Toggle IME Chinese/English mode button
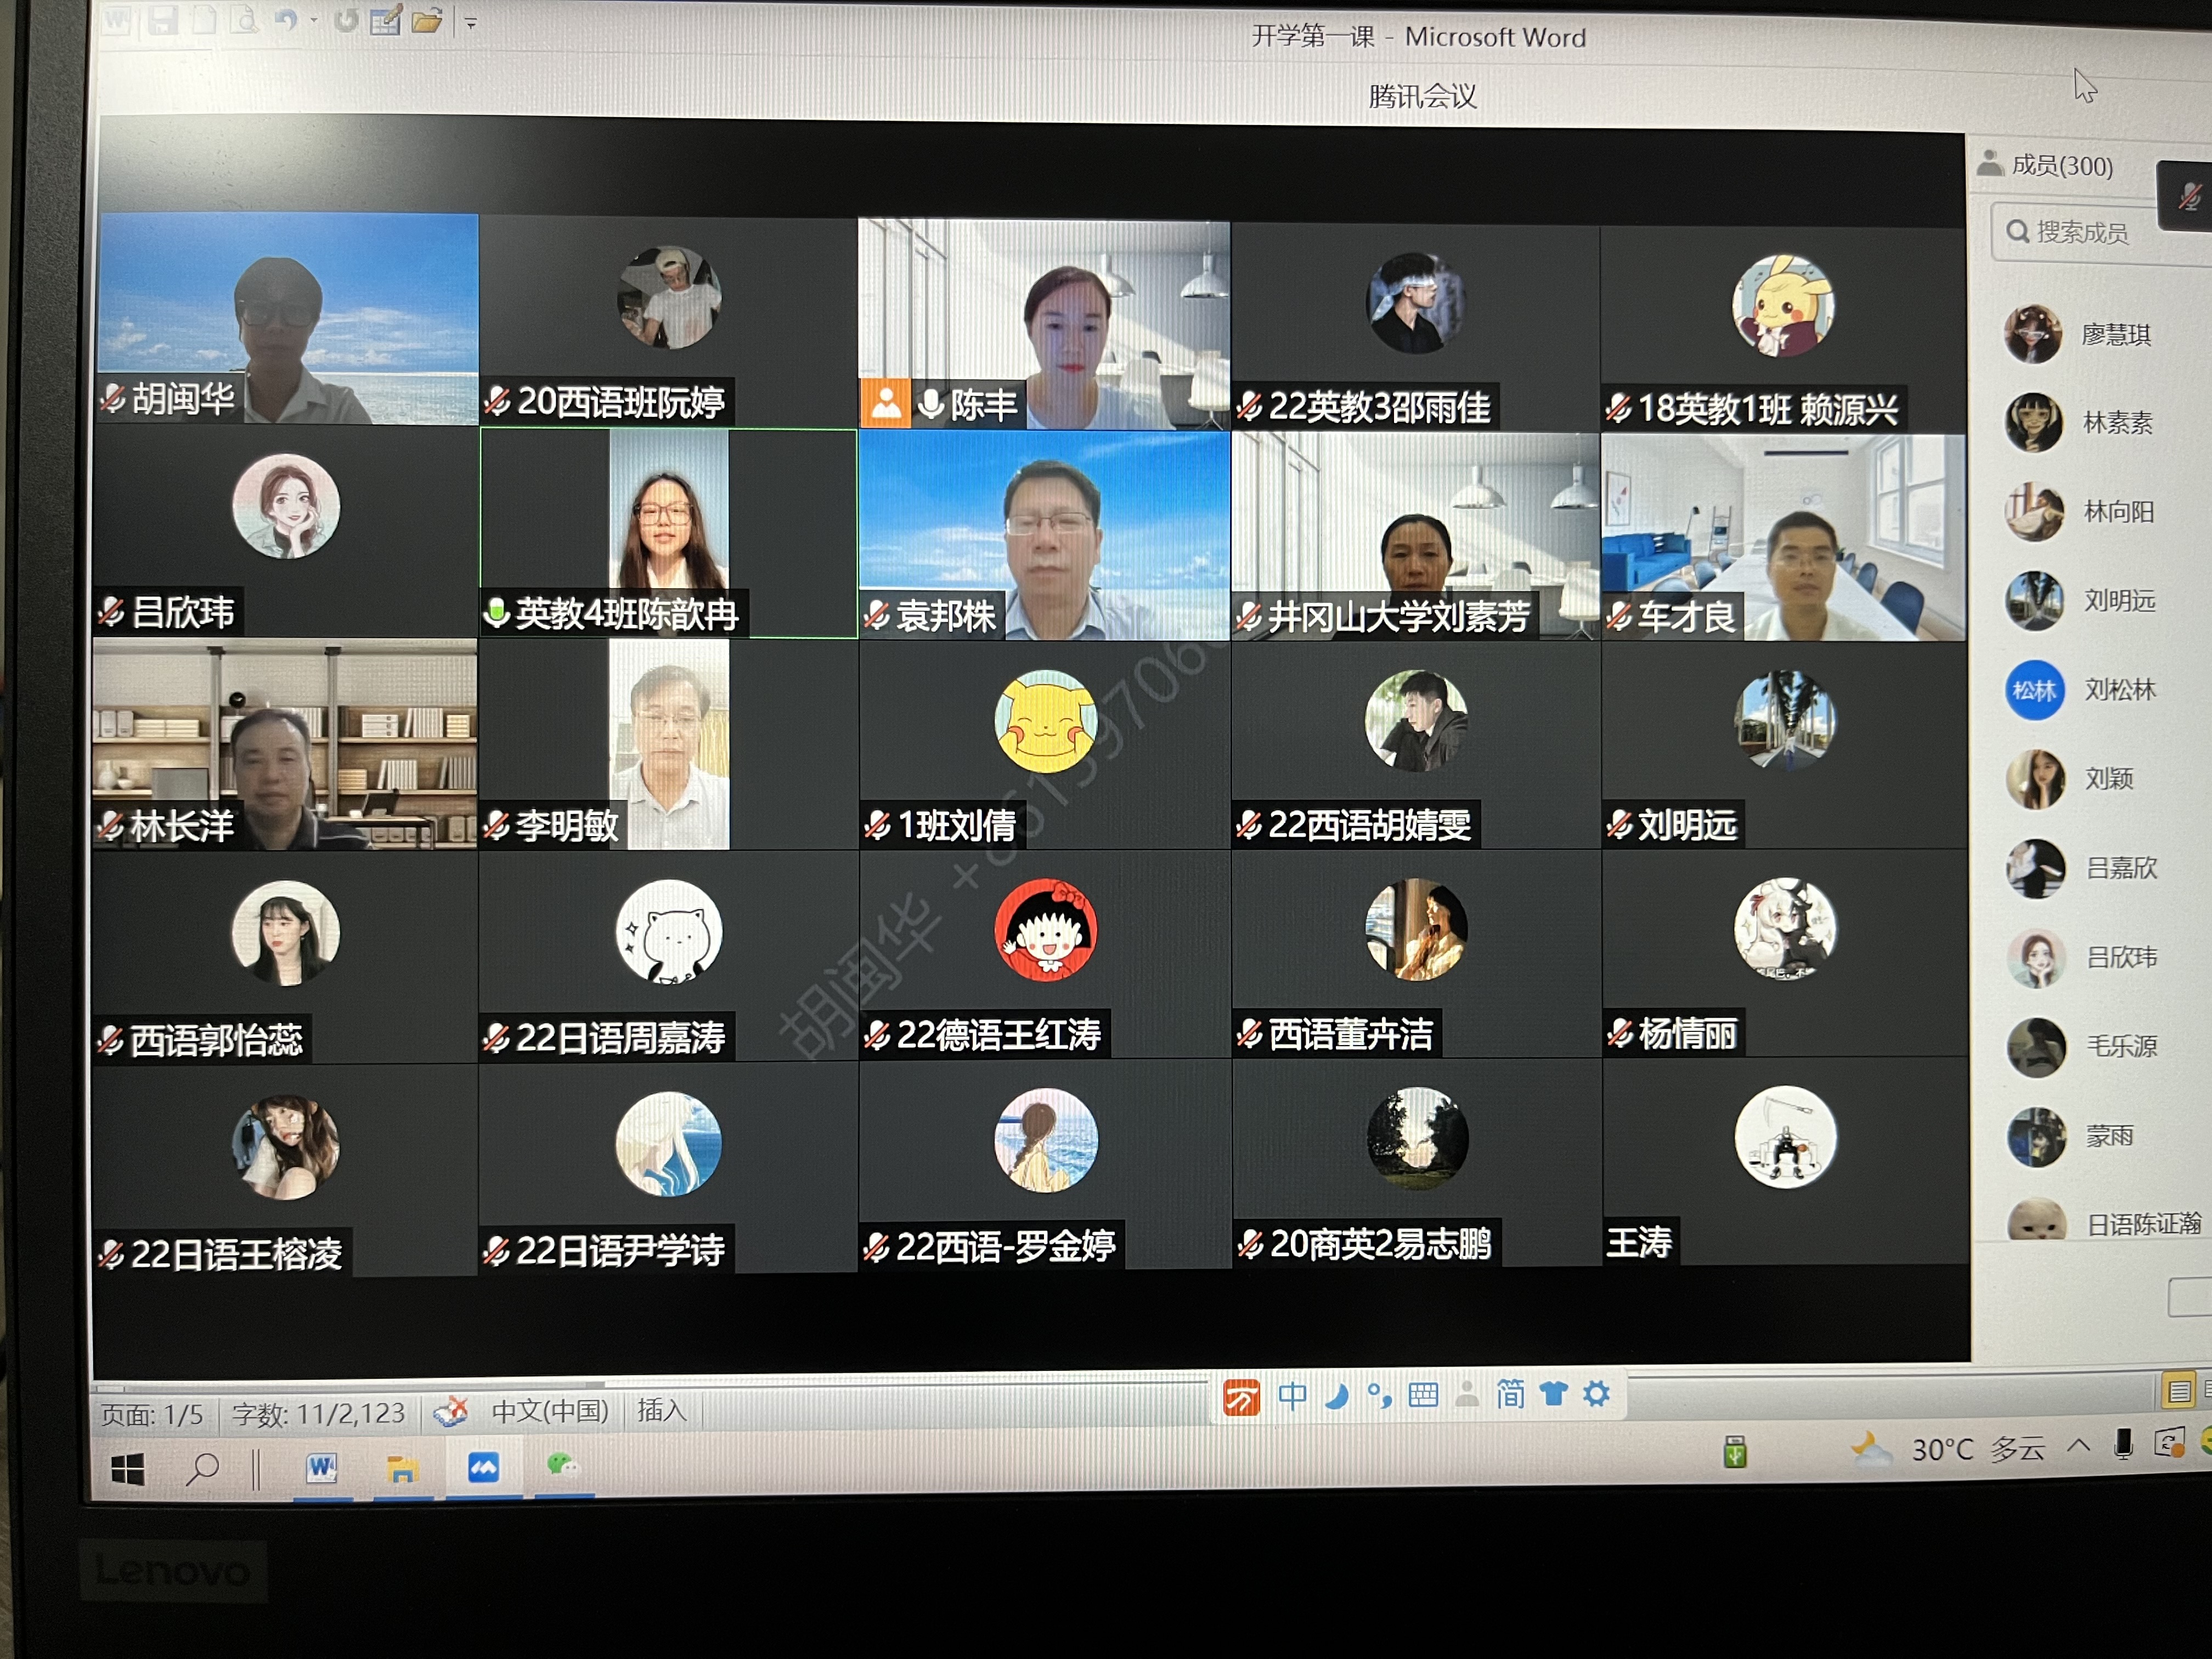 [1292, 1395]
